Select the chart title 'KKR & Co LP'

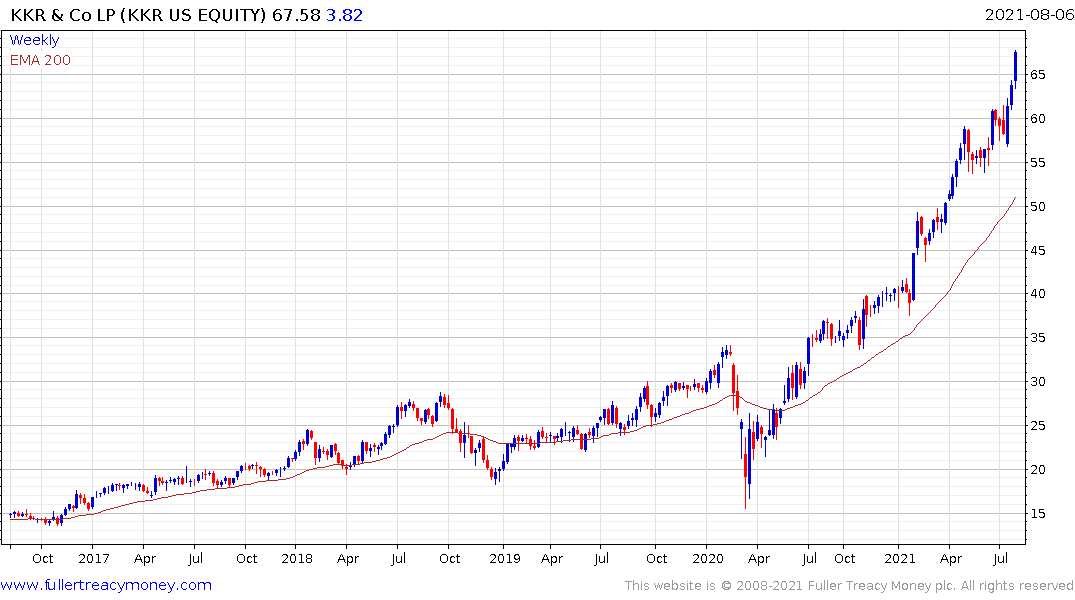pyautogui.click(x=63, y=15)
